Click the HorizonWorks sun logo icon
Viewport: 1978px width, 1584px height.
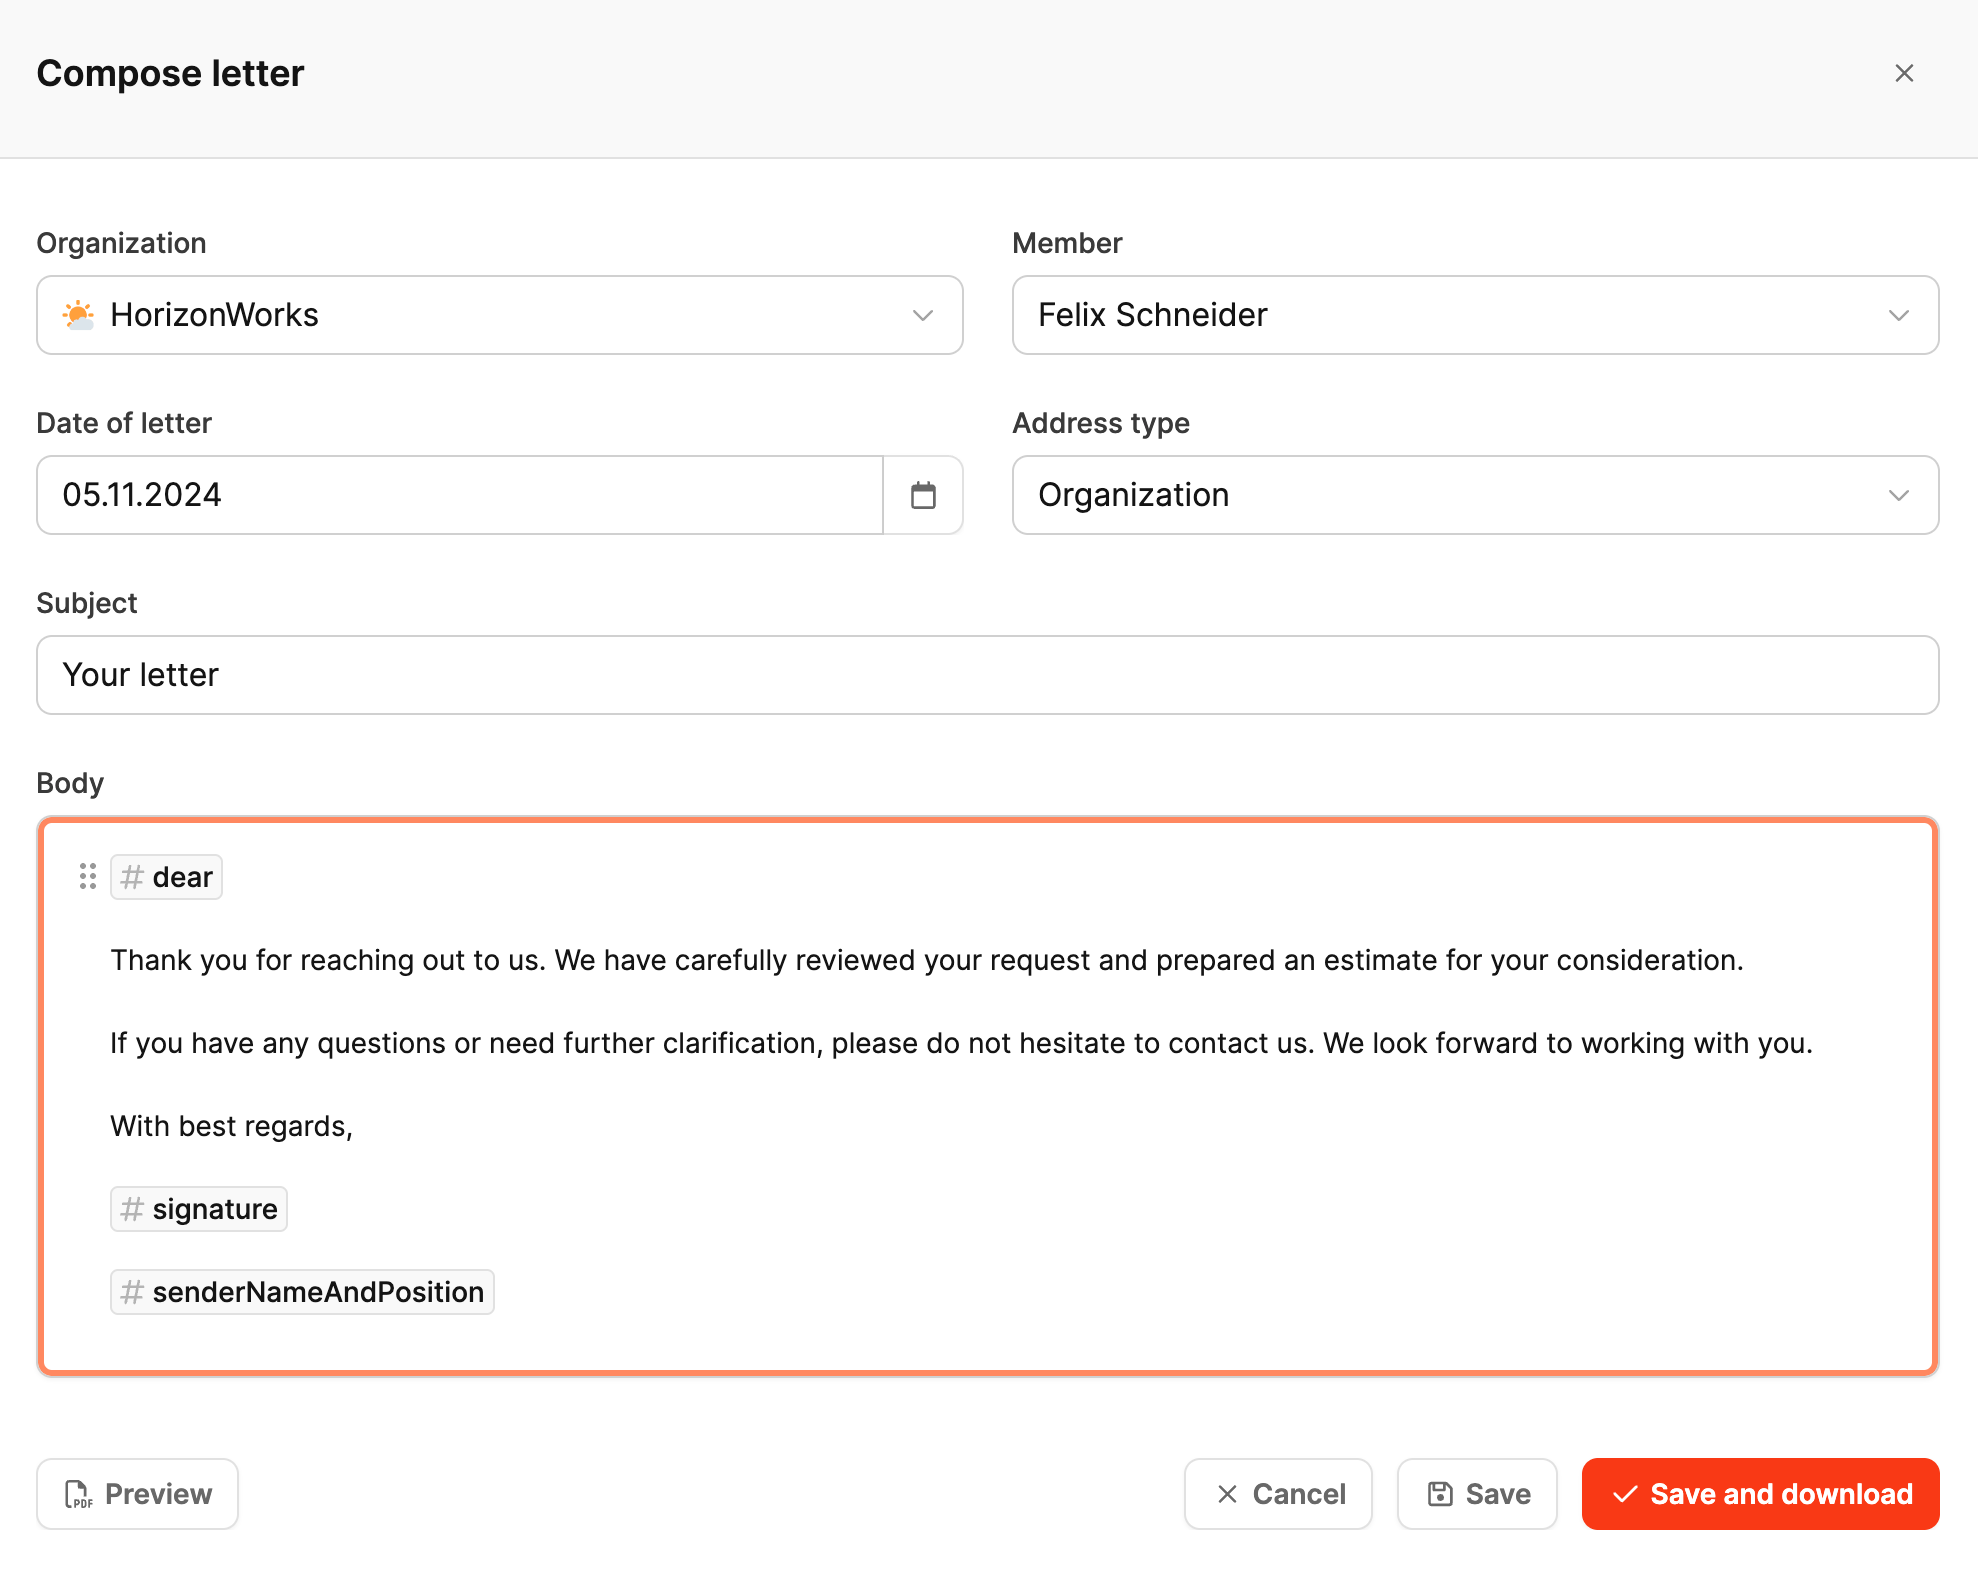point(78,315)
